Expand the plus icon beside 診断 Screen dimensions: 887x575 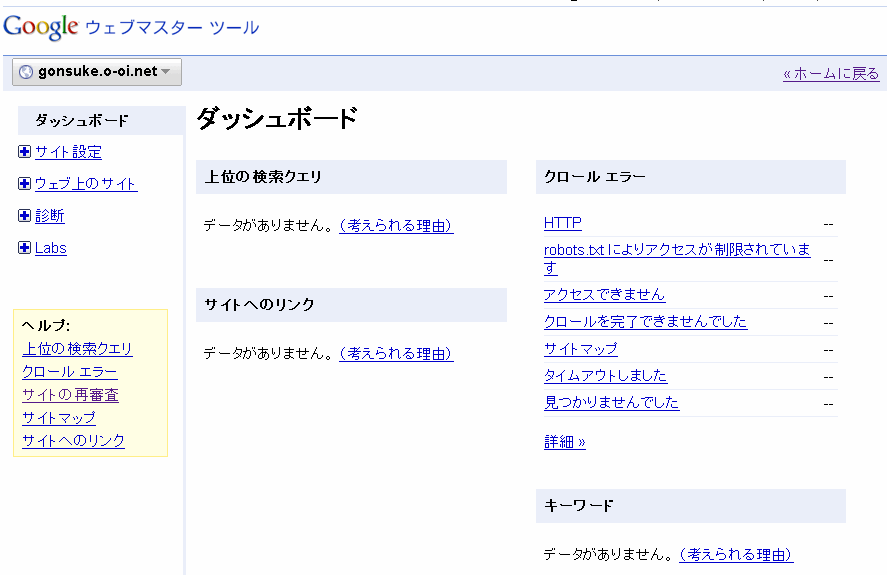(24, 216)
